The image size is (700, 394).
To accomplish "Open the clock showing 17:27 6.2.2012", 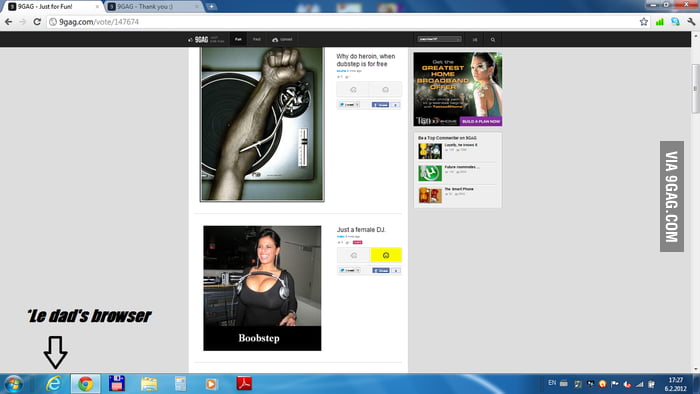I will [675, 384].
